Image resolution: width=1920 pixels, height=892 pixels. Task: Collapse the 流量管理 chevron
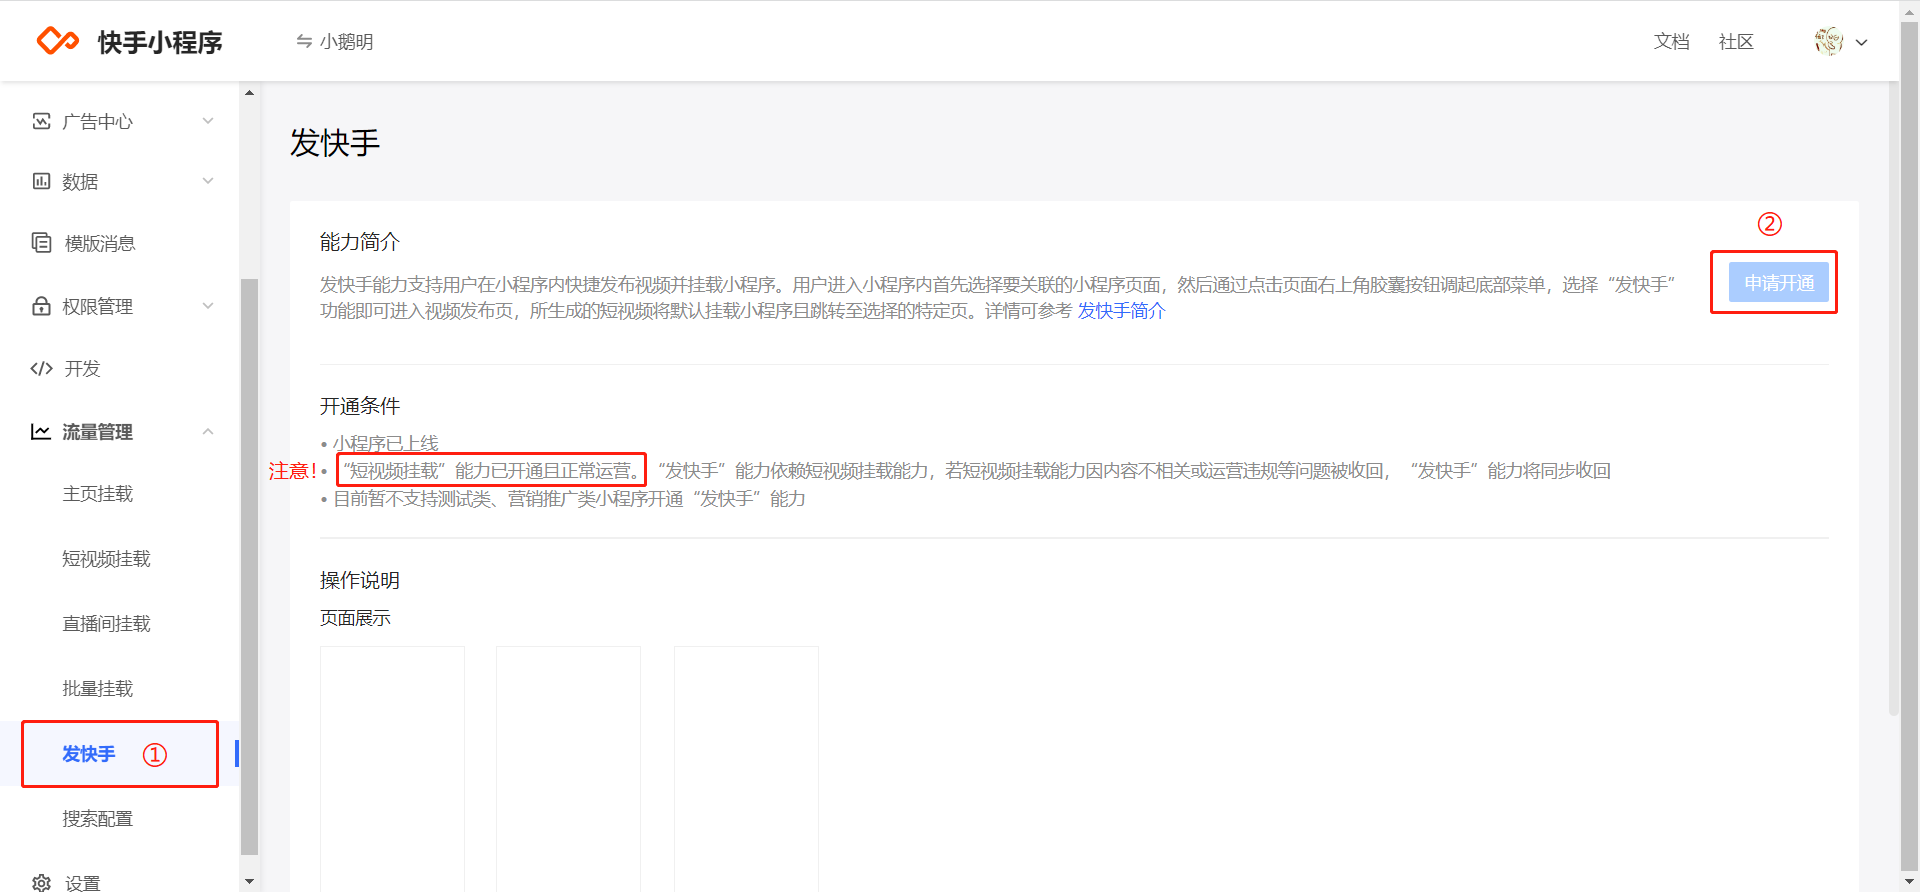click(208, 431)
